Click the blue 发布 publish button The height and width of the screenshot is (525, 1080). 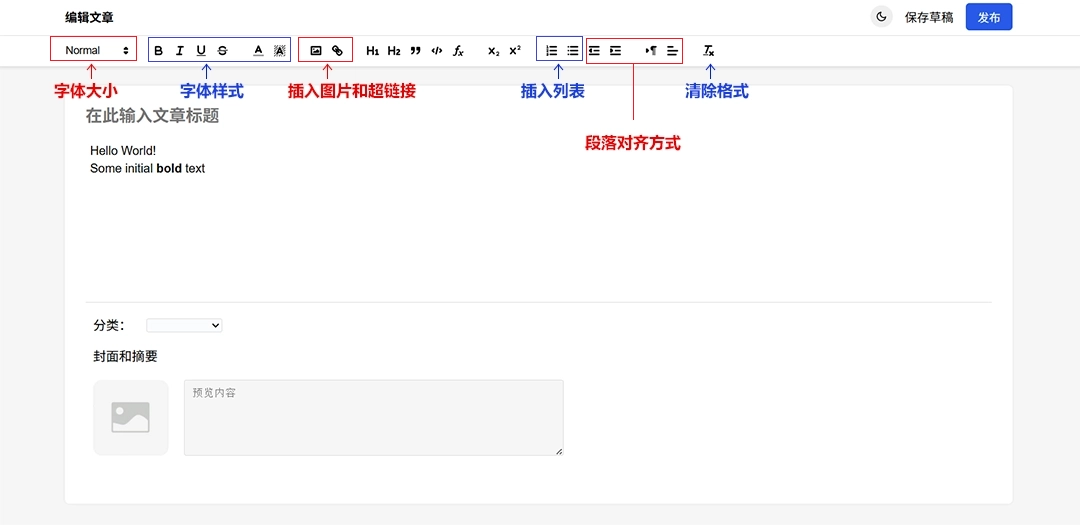pos(989,17)
